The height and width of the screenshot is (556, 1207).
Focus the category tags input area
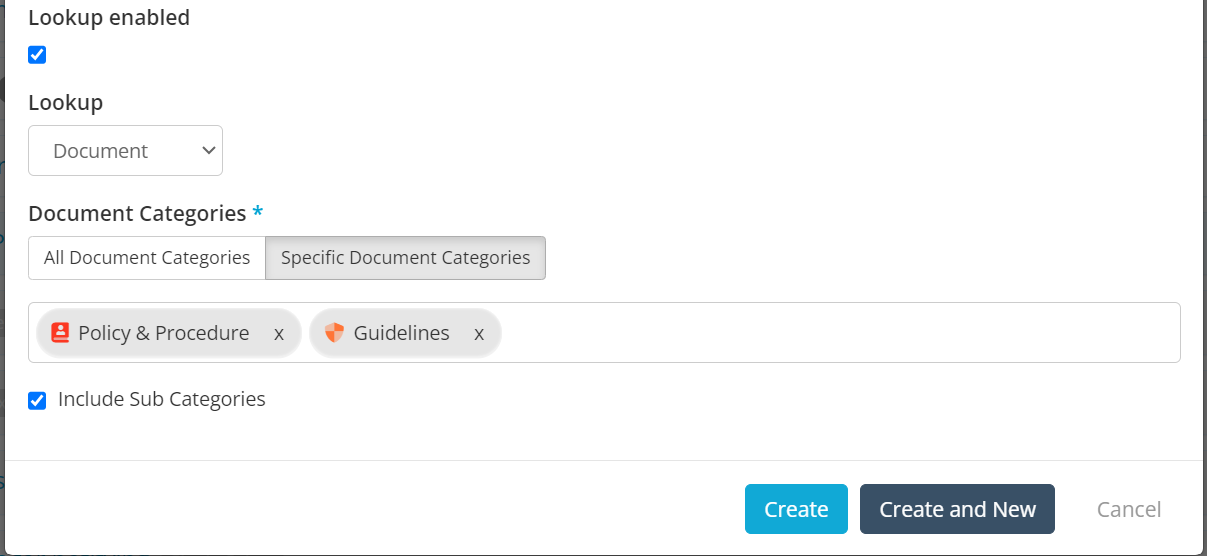(x=840, y=333)
